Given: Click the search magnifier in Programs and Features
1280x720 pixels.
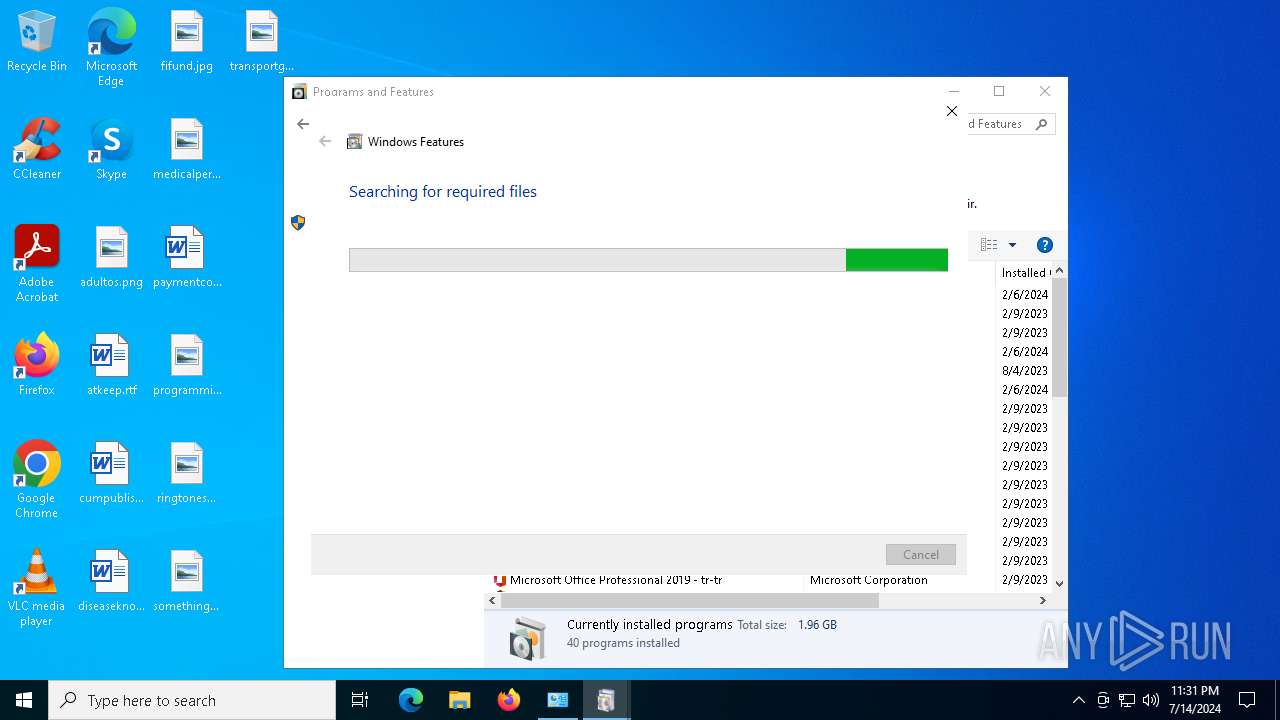Looking at the screenshot, I should point(1041,124).
